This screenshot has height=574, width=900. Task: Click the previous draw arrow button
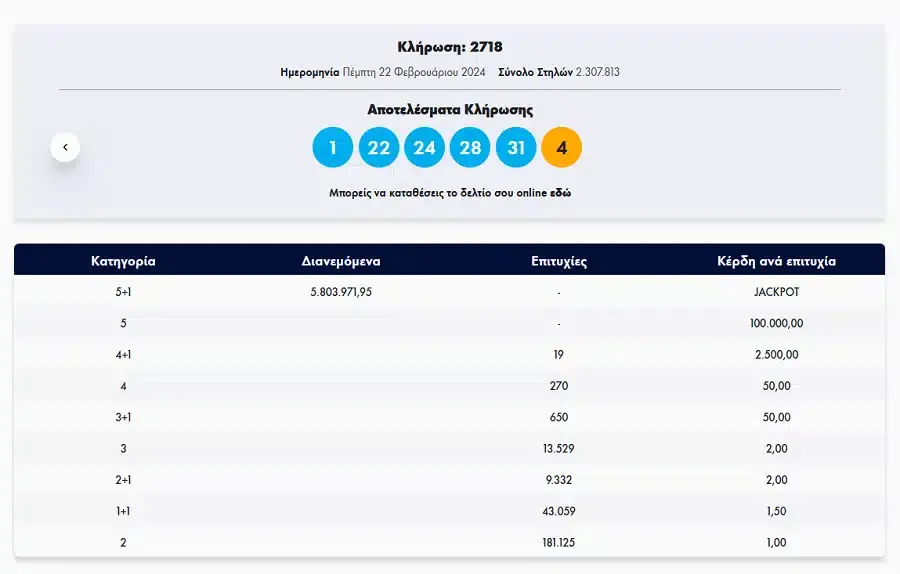tap(65, 147)
